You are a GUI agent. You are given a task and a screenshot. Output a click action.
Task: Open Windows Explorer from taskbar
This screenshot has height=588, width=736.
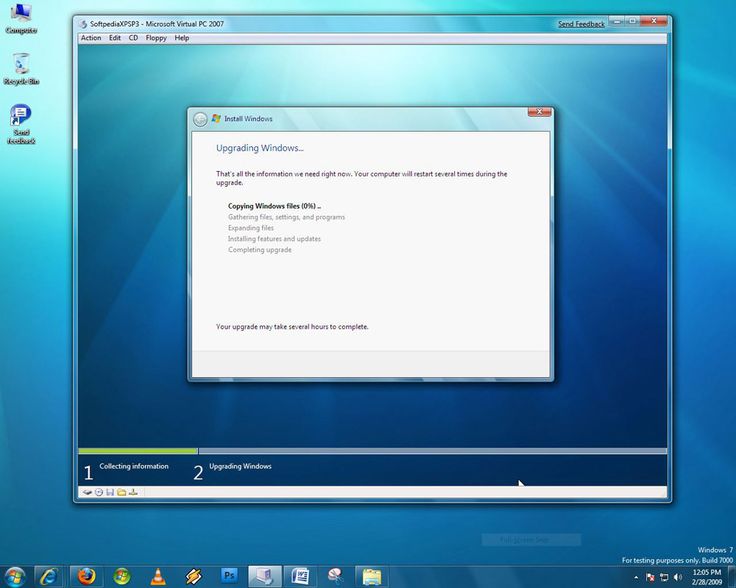(x=372, y=576)
